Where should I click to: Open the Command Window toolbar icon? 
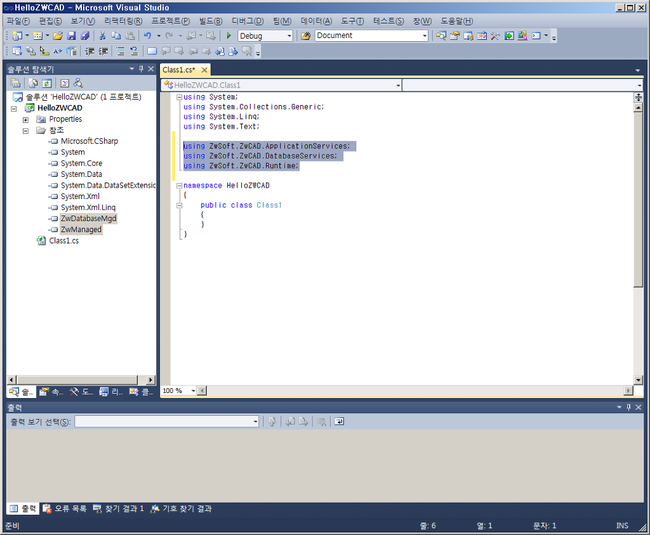pyautogui.click(x=536, y=36)
